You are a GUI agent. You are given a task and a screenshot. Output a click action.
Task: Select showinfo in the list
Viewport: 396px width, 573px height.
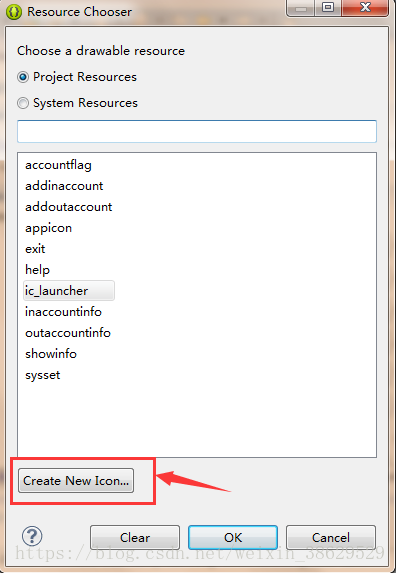pyautogui.click(x=51, y=354)
